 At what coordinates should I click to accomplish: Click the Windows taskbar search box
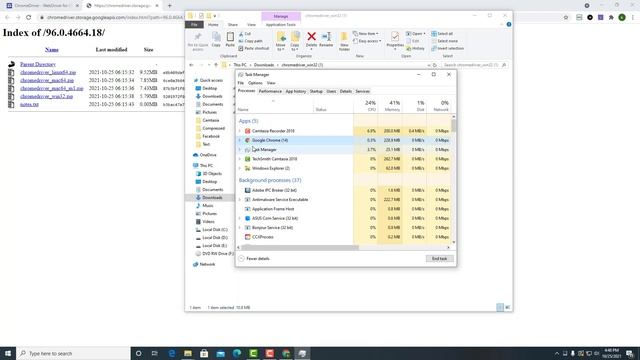73,353
